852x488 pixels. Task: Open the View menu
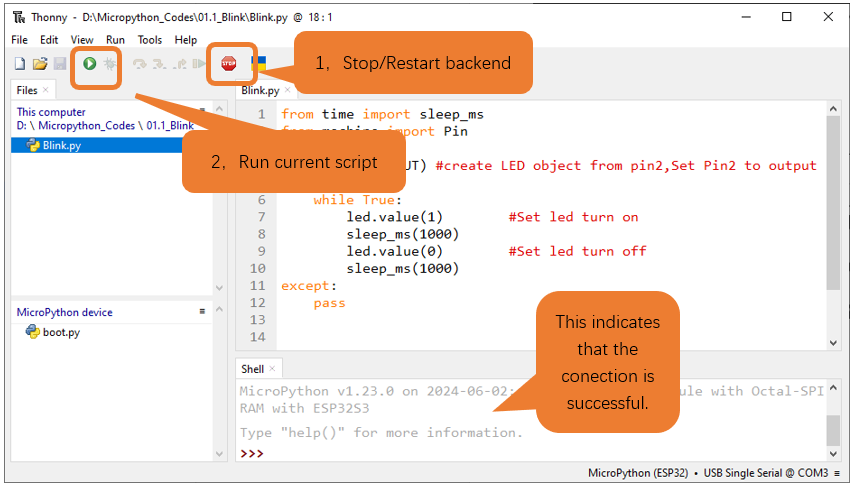[82, 40]
